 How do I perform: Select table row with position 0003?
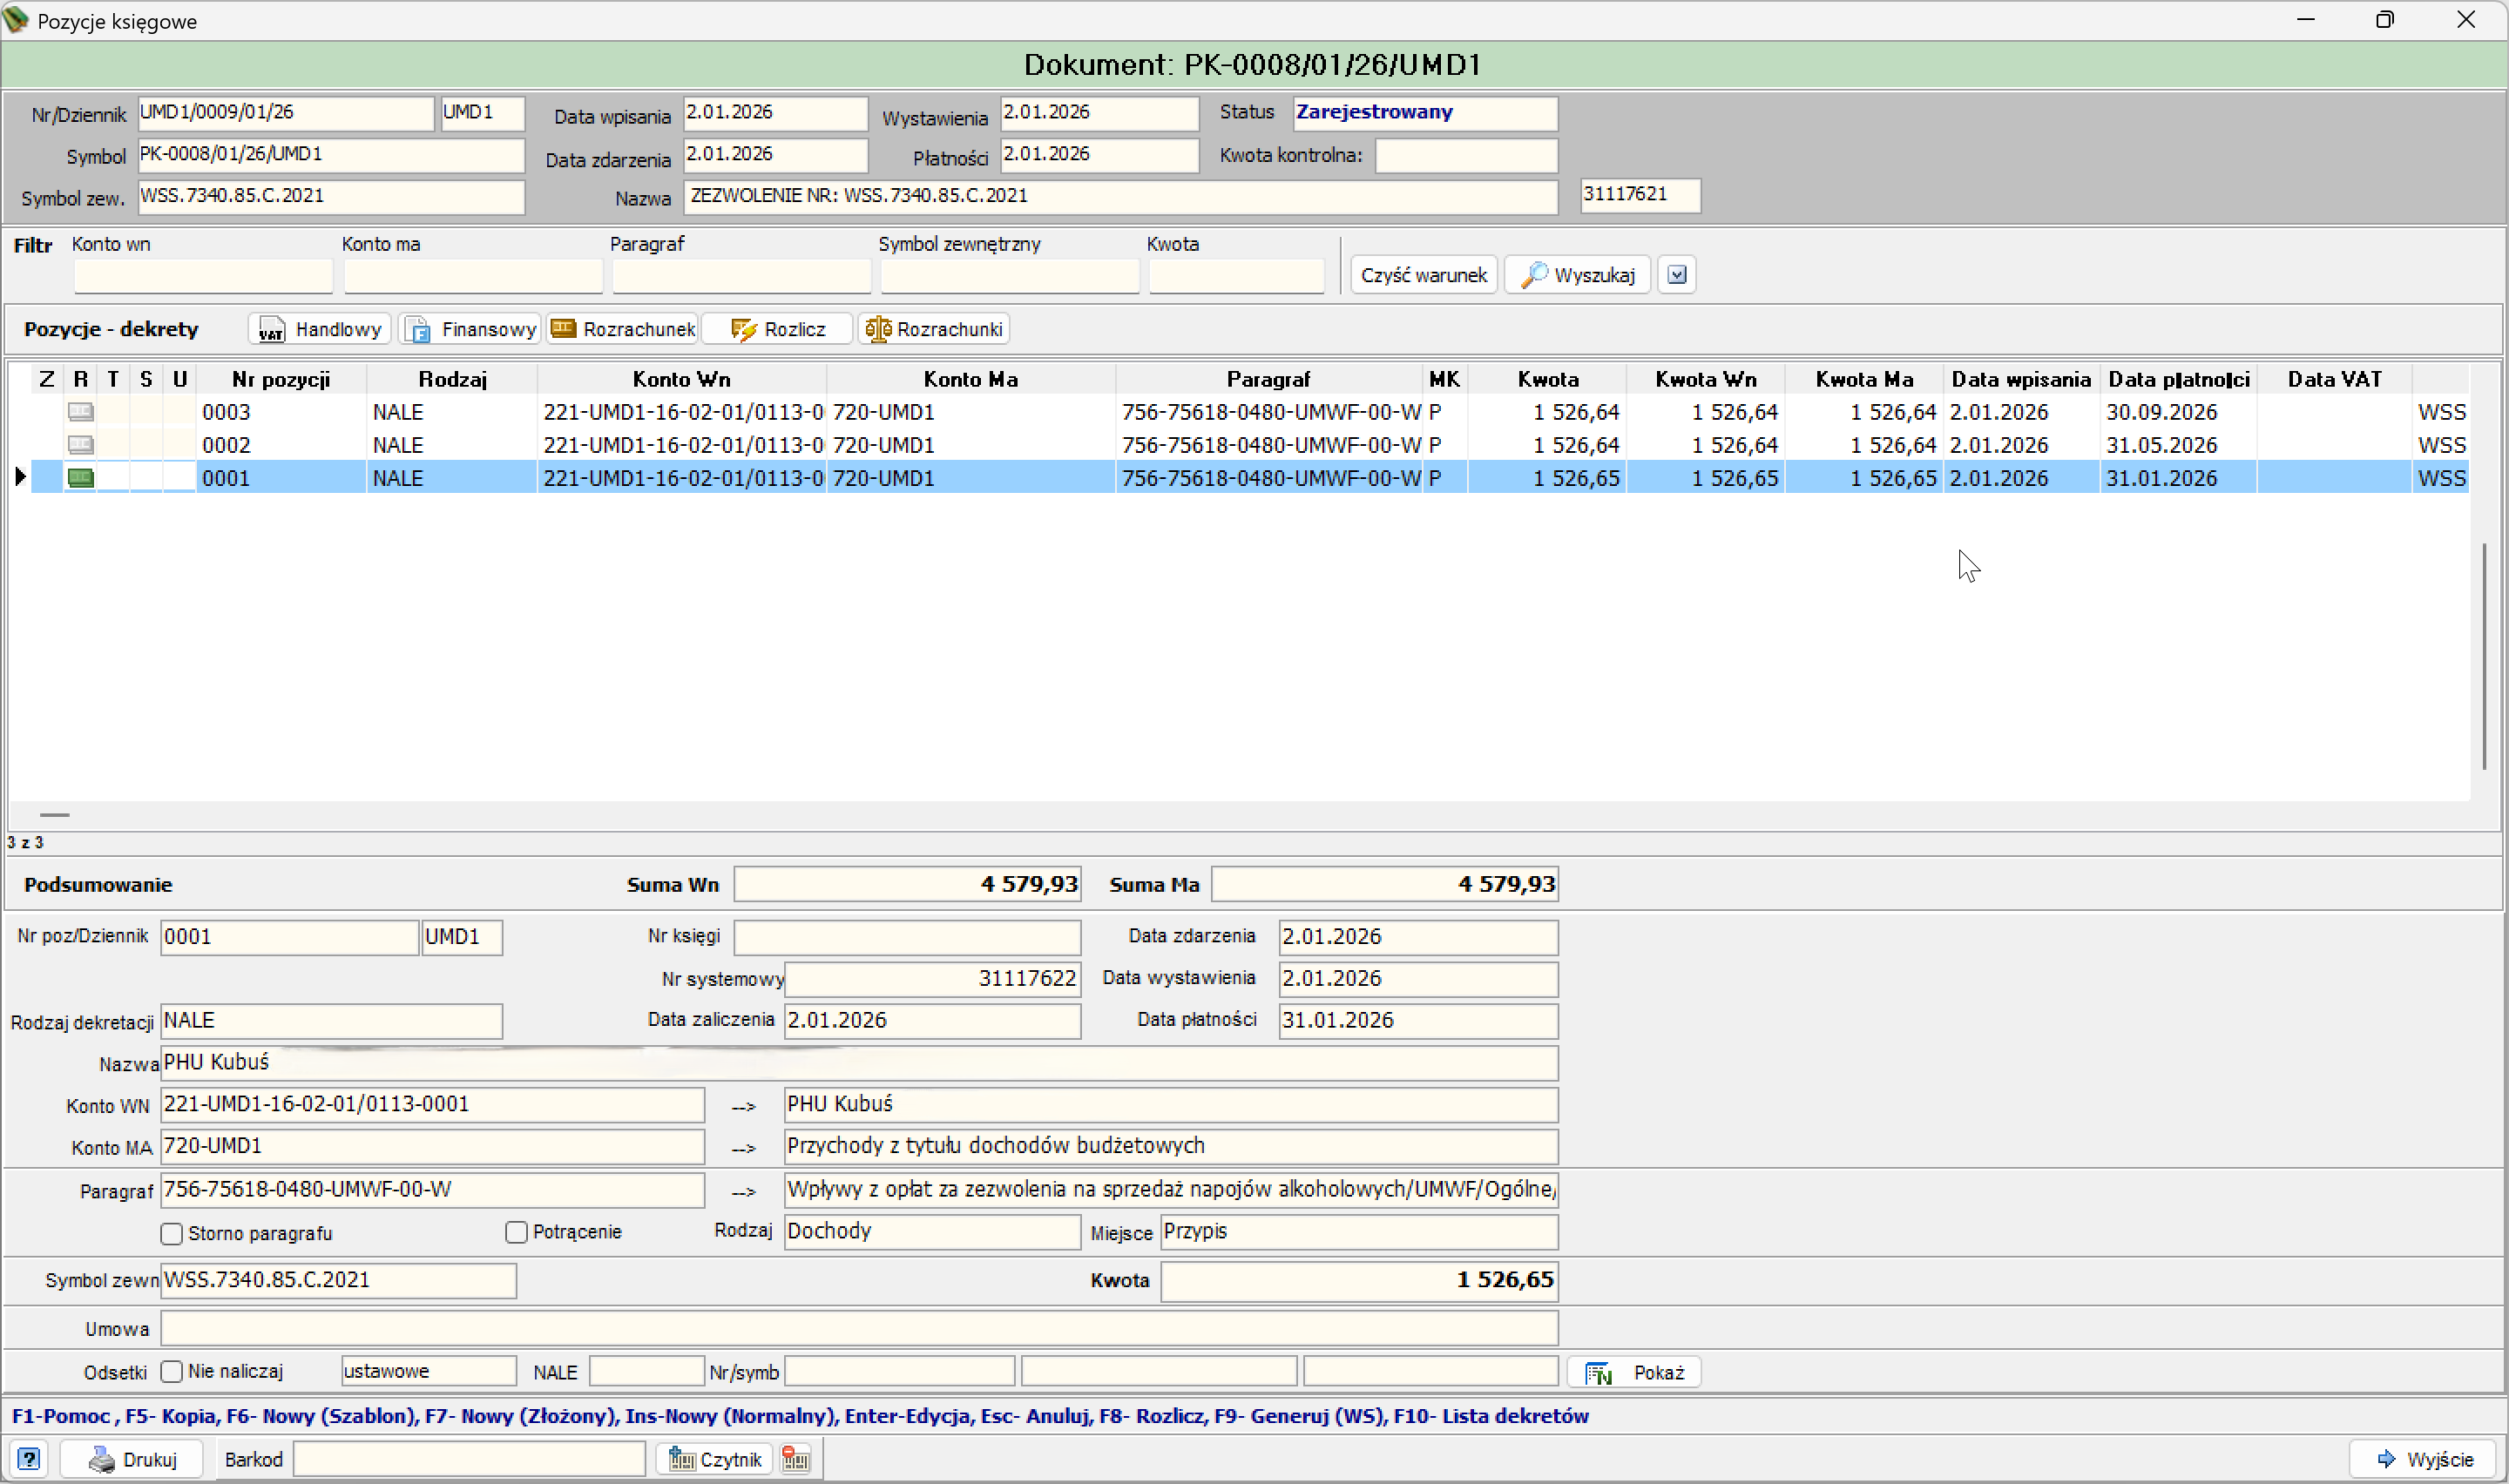(1238, 412)
